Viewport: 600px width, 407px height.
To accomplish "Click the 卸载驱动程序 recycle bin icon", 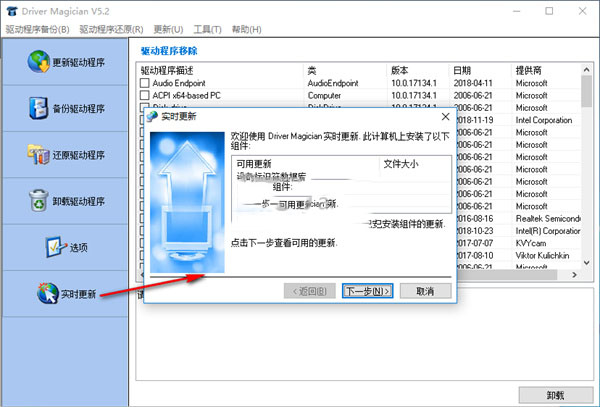I will click(38, 200).
